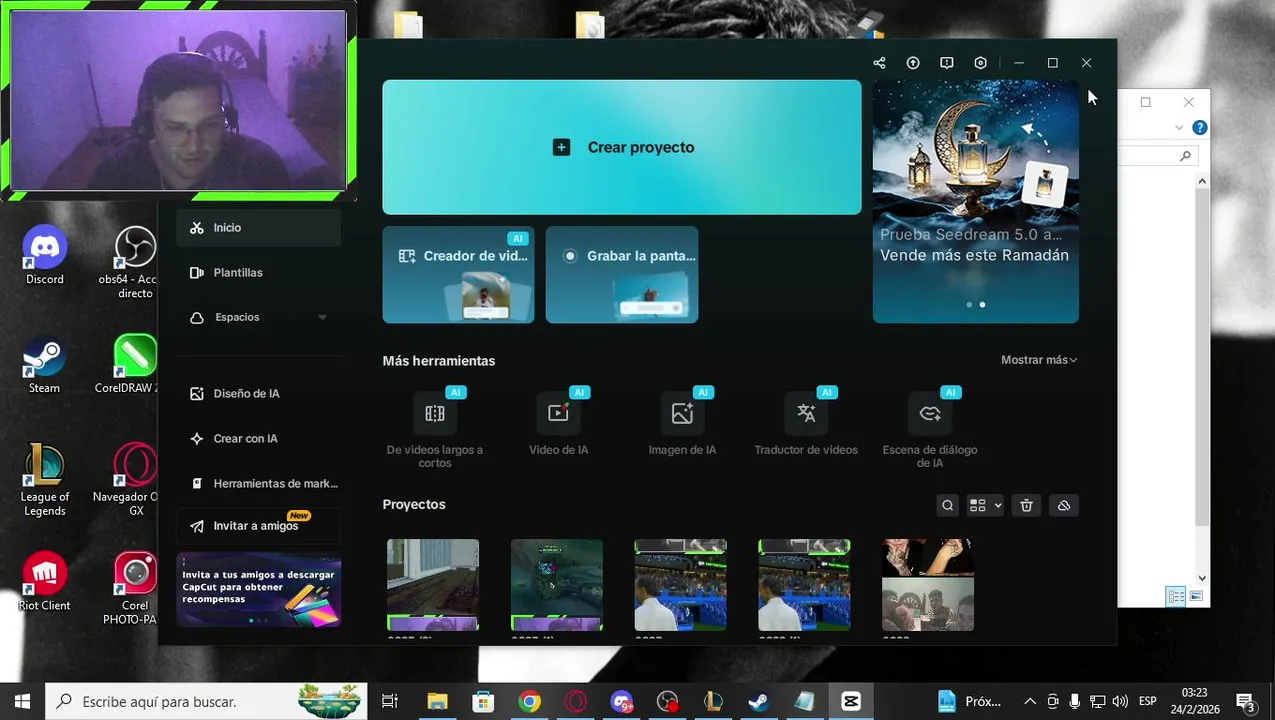
Task: Open the share icon in CapCut title bar
Action: (x=879, y=63)
